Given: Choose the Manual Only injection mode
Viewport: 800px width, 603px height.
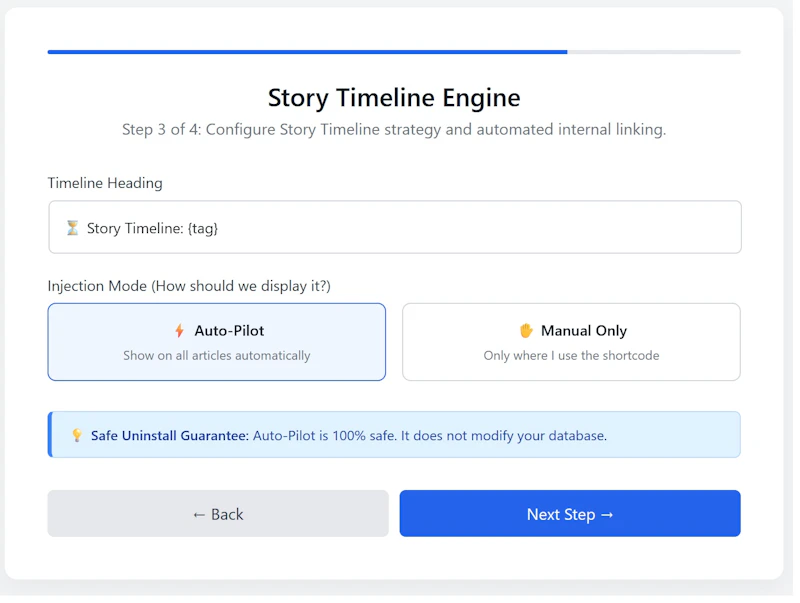Looking at the screenshot, I should click(x=571, y=342).
